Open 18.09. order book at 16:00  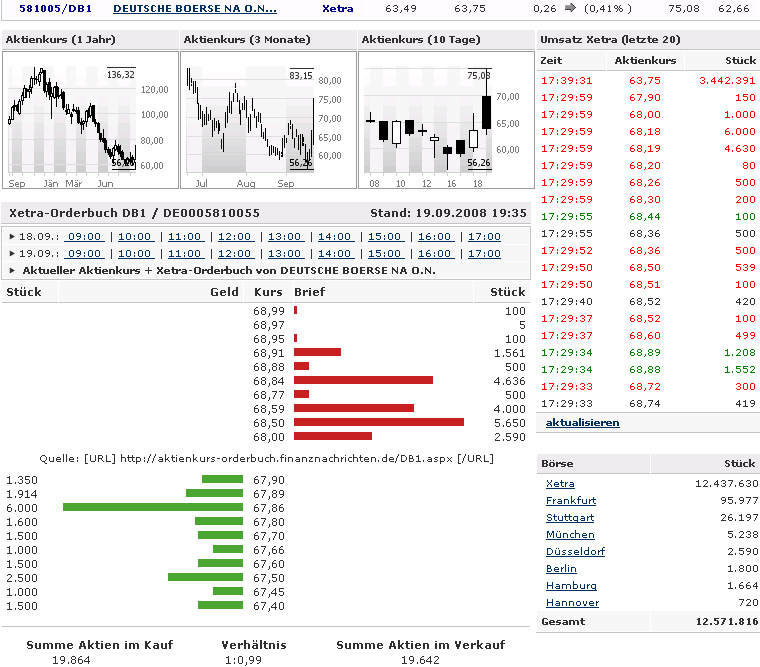click(x=435, y=237)
